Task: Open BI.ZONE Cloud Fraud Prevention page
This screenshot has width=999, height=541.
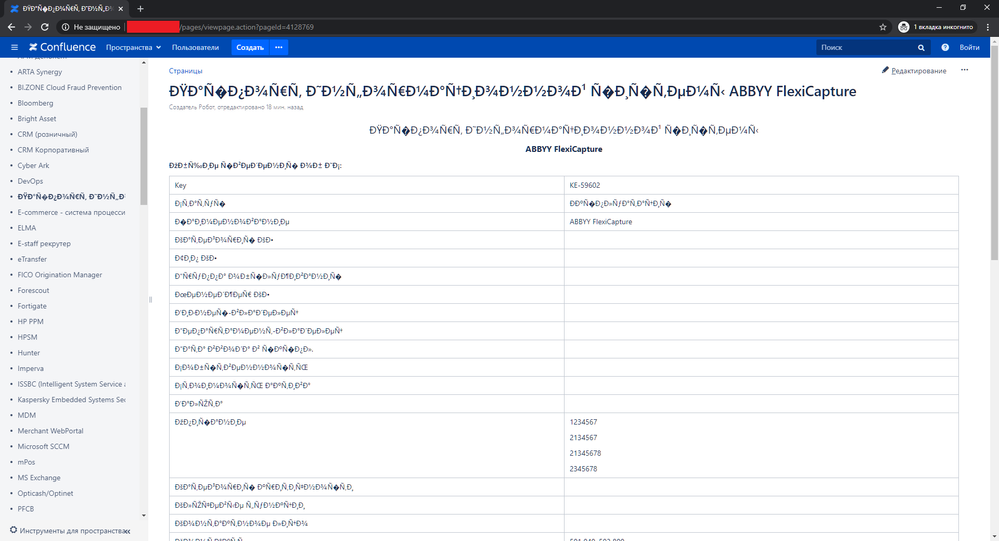Action: [69, 87]
